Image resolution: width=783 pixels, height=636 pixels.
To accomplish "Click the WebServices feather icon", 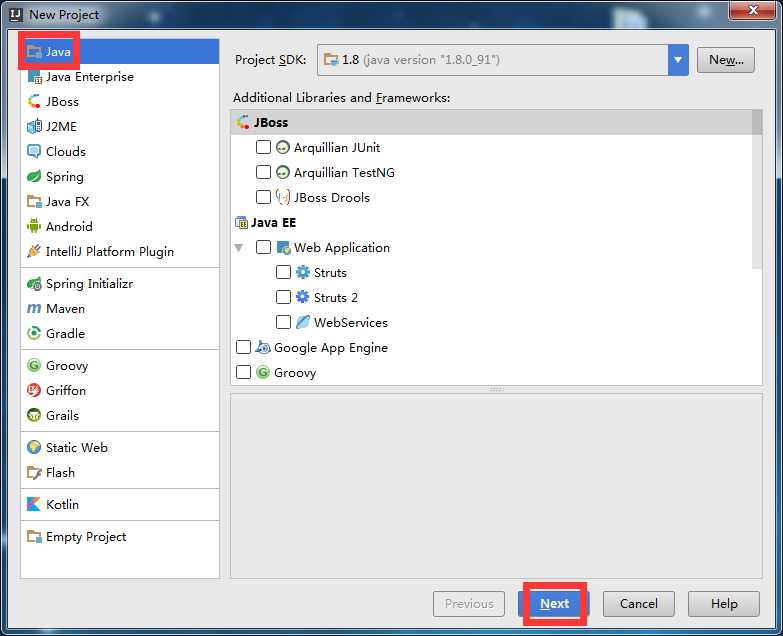I will pyautogui.click(x=303, y=322).
